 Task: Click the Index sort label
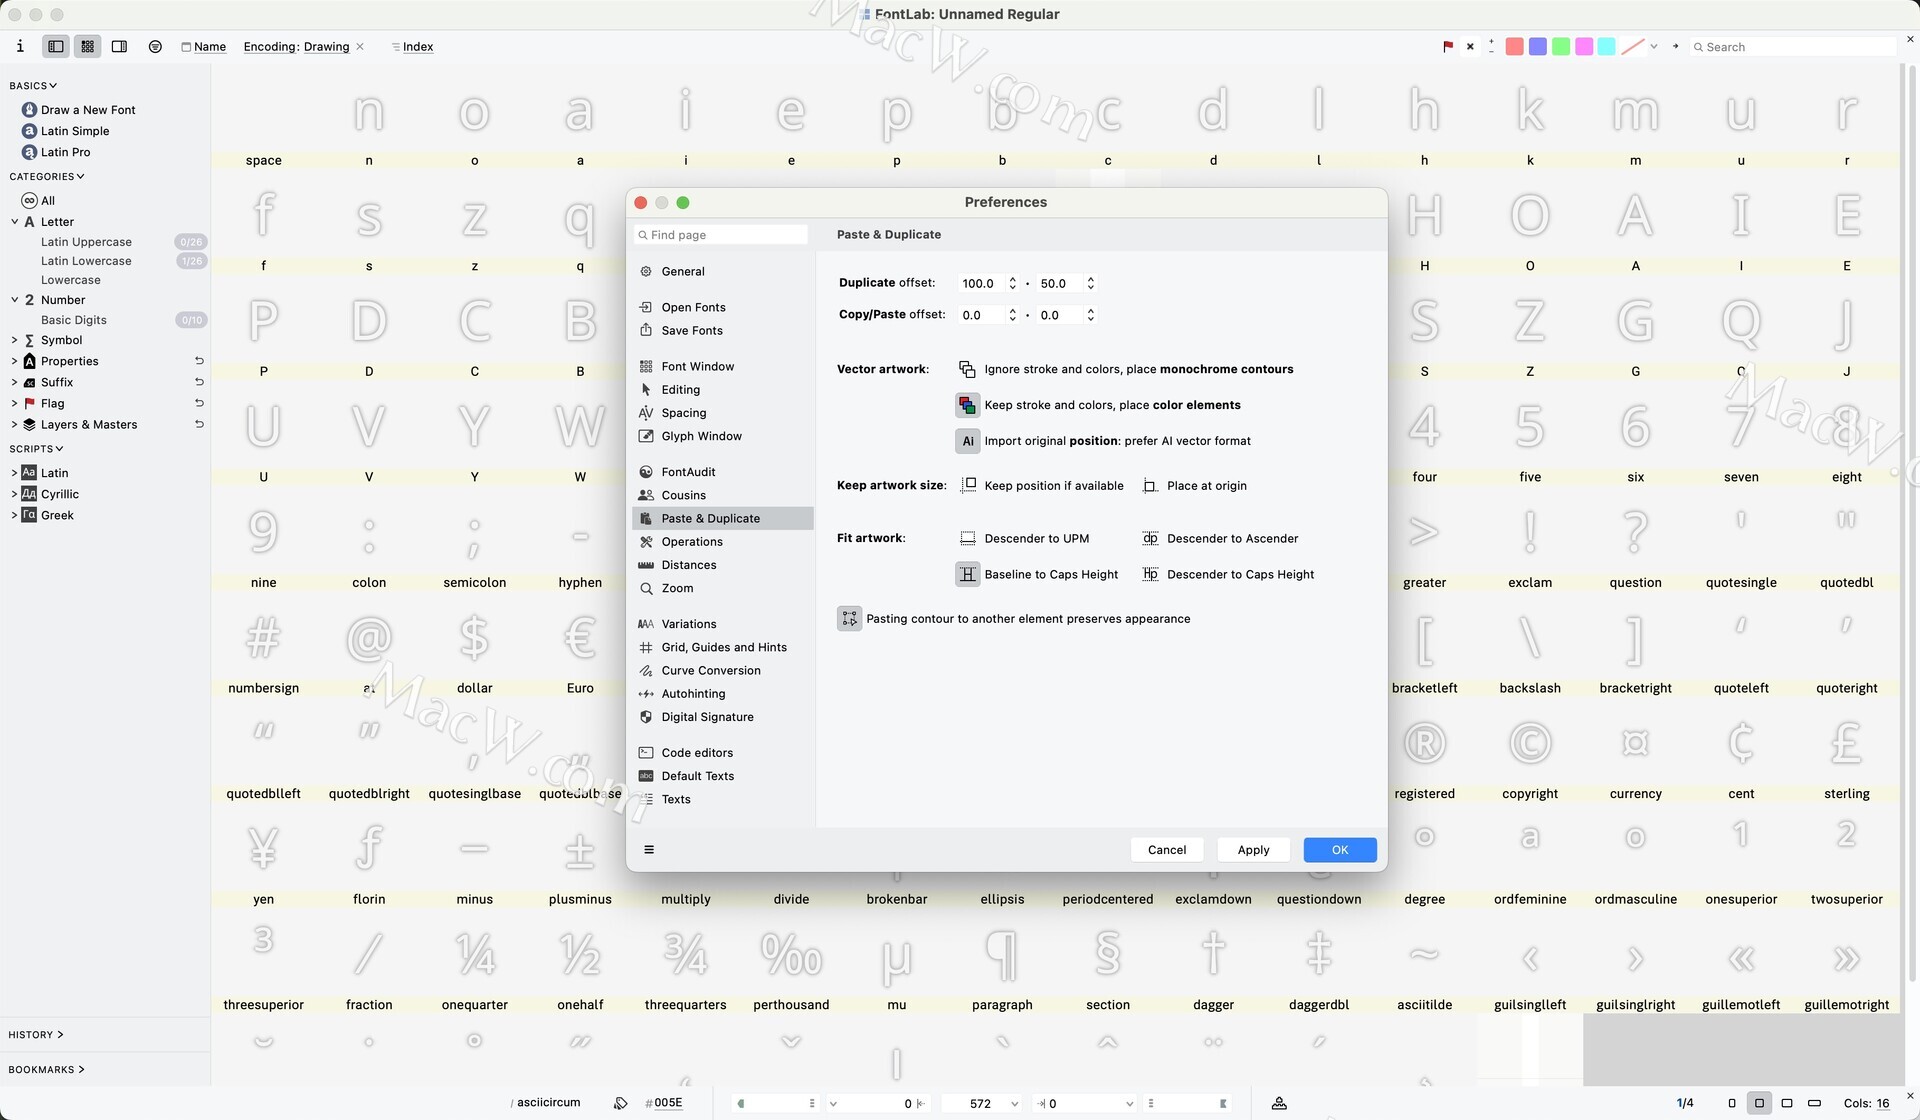pyautogui.click(x=418, y=47)
